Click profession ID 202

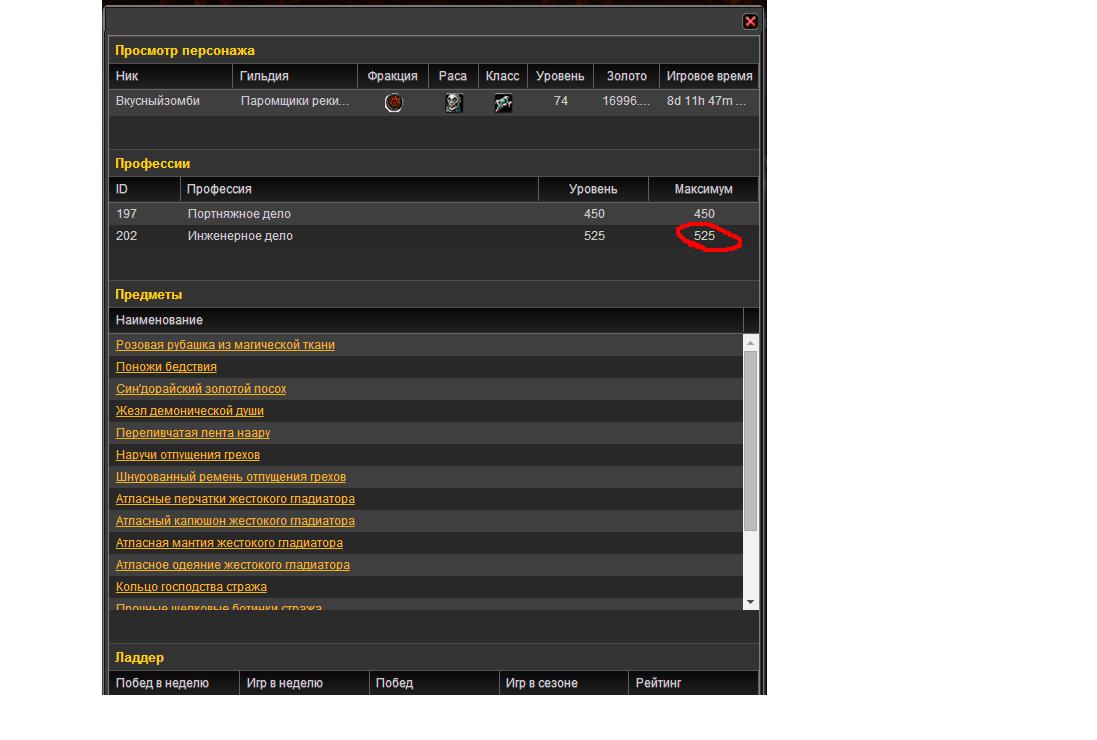[127, 236]
